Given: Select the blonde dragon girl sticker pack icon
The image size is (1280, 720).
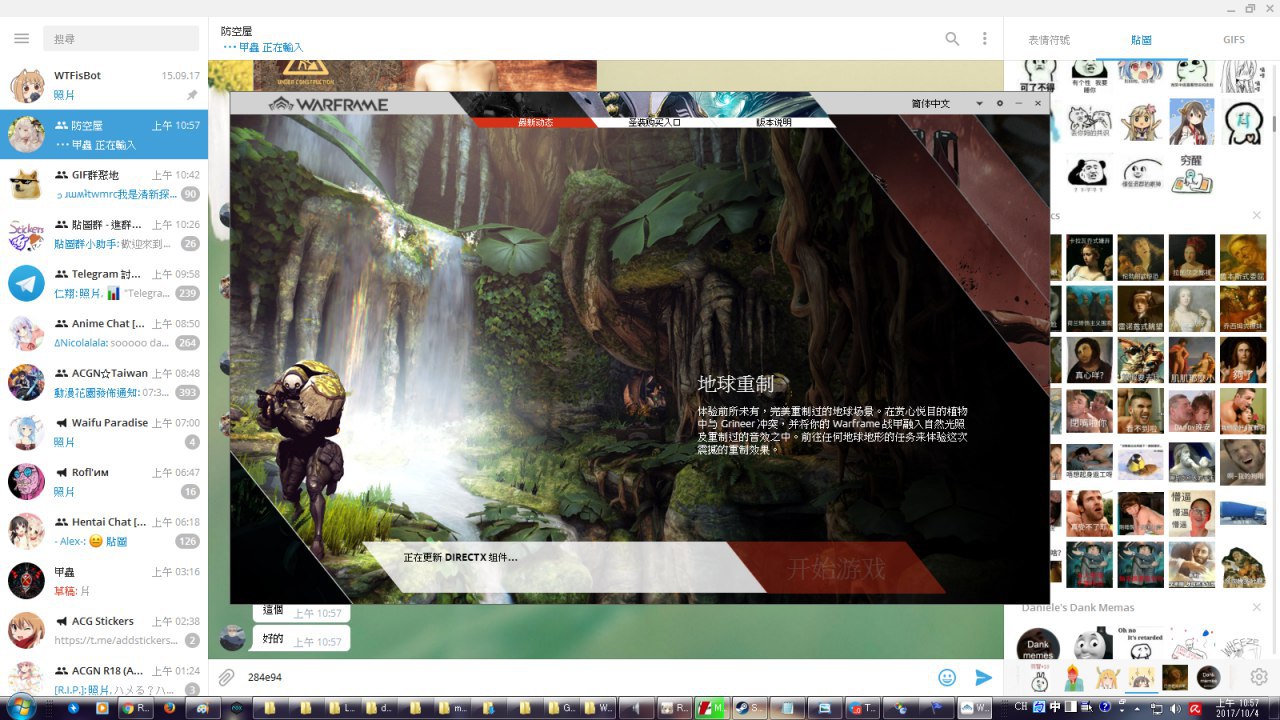Looking at the screenshot, I should [x=1107, y=677].
